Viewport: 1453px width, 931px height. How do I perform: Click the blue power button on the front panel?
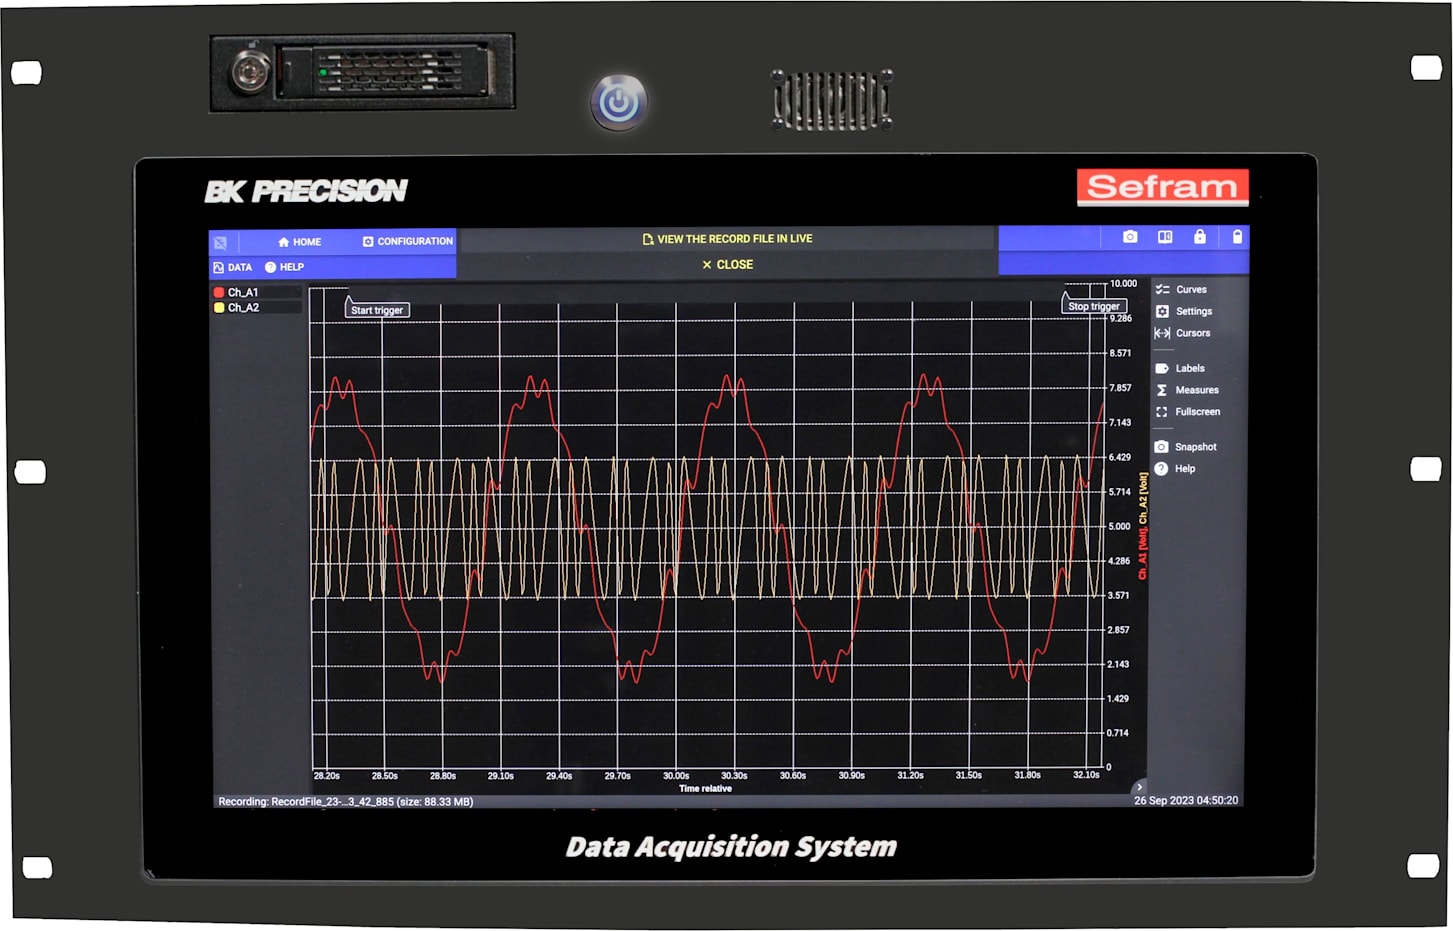[619, 102]
